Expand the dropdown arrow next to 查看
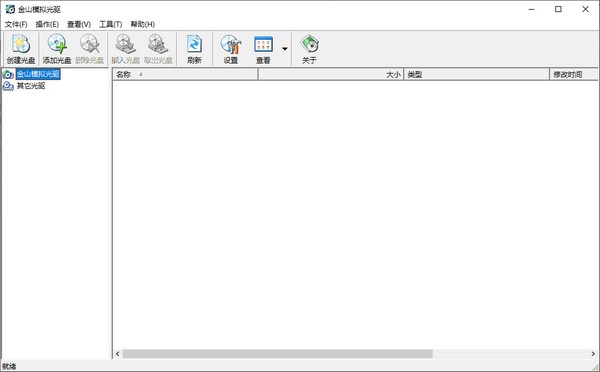Image resolution: width=600 pixels, height=372 pixels. coord(285,49)
